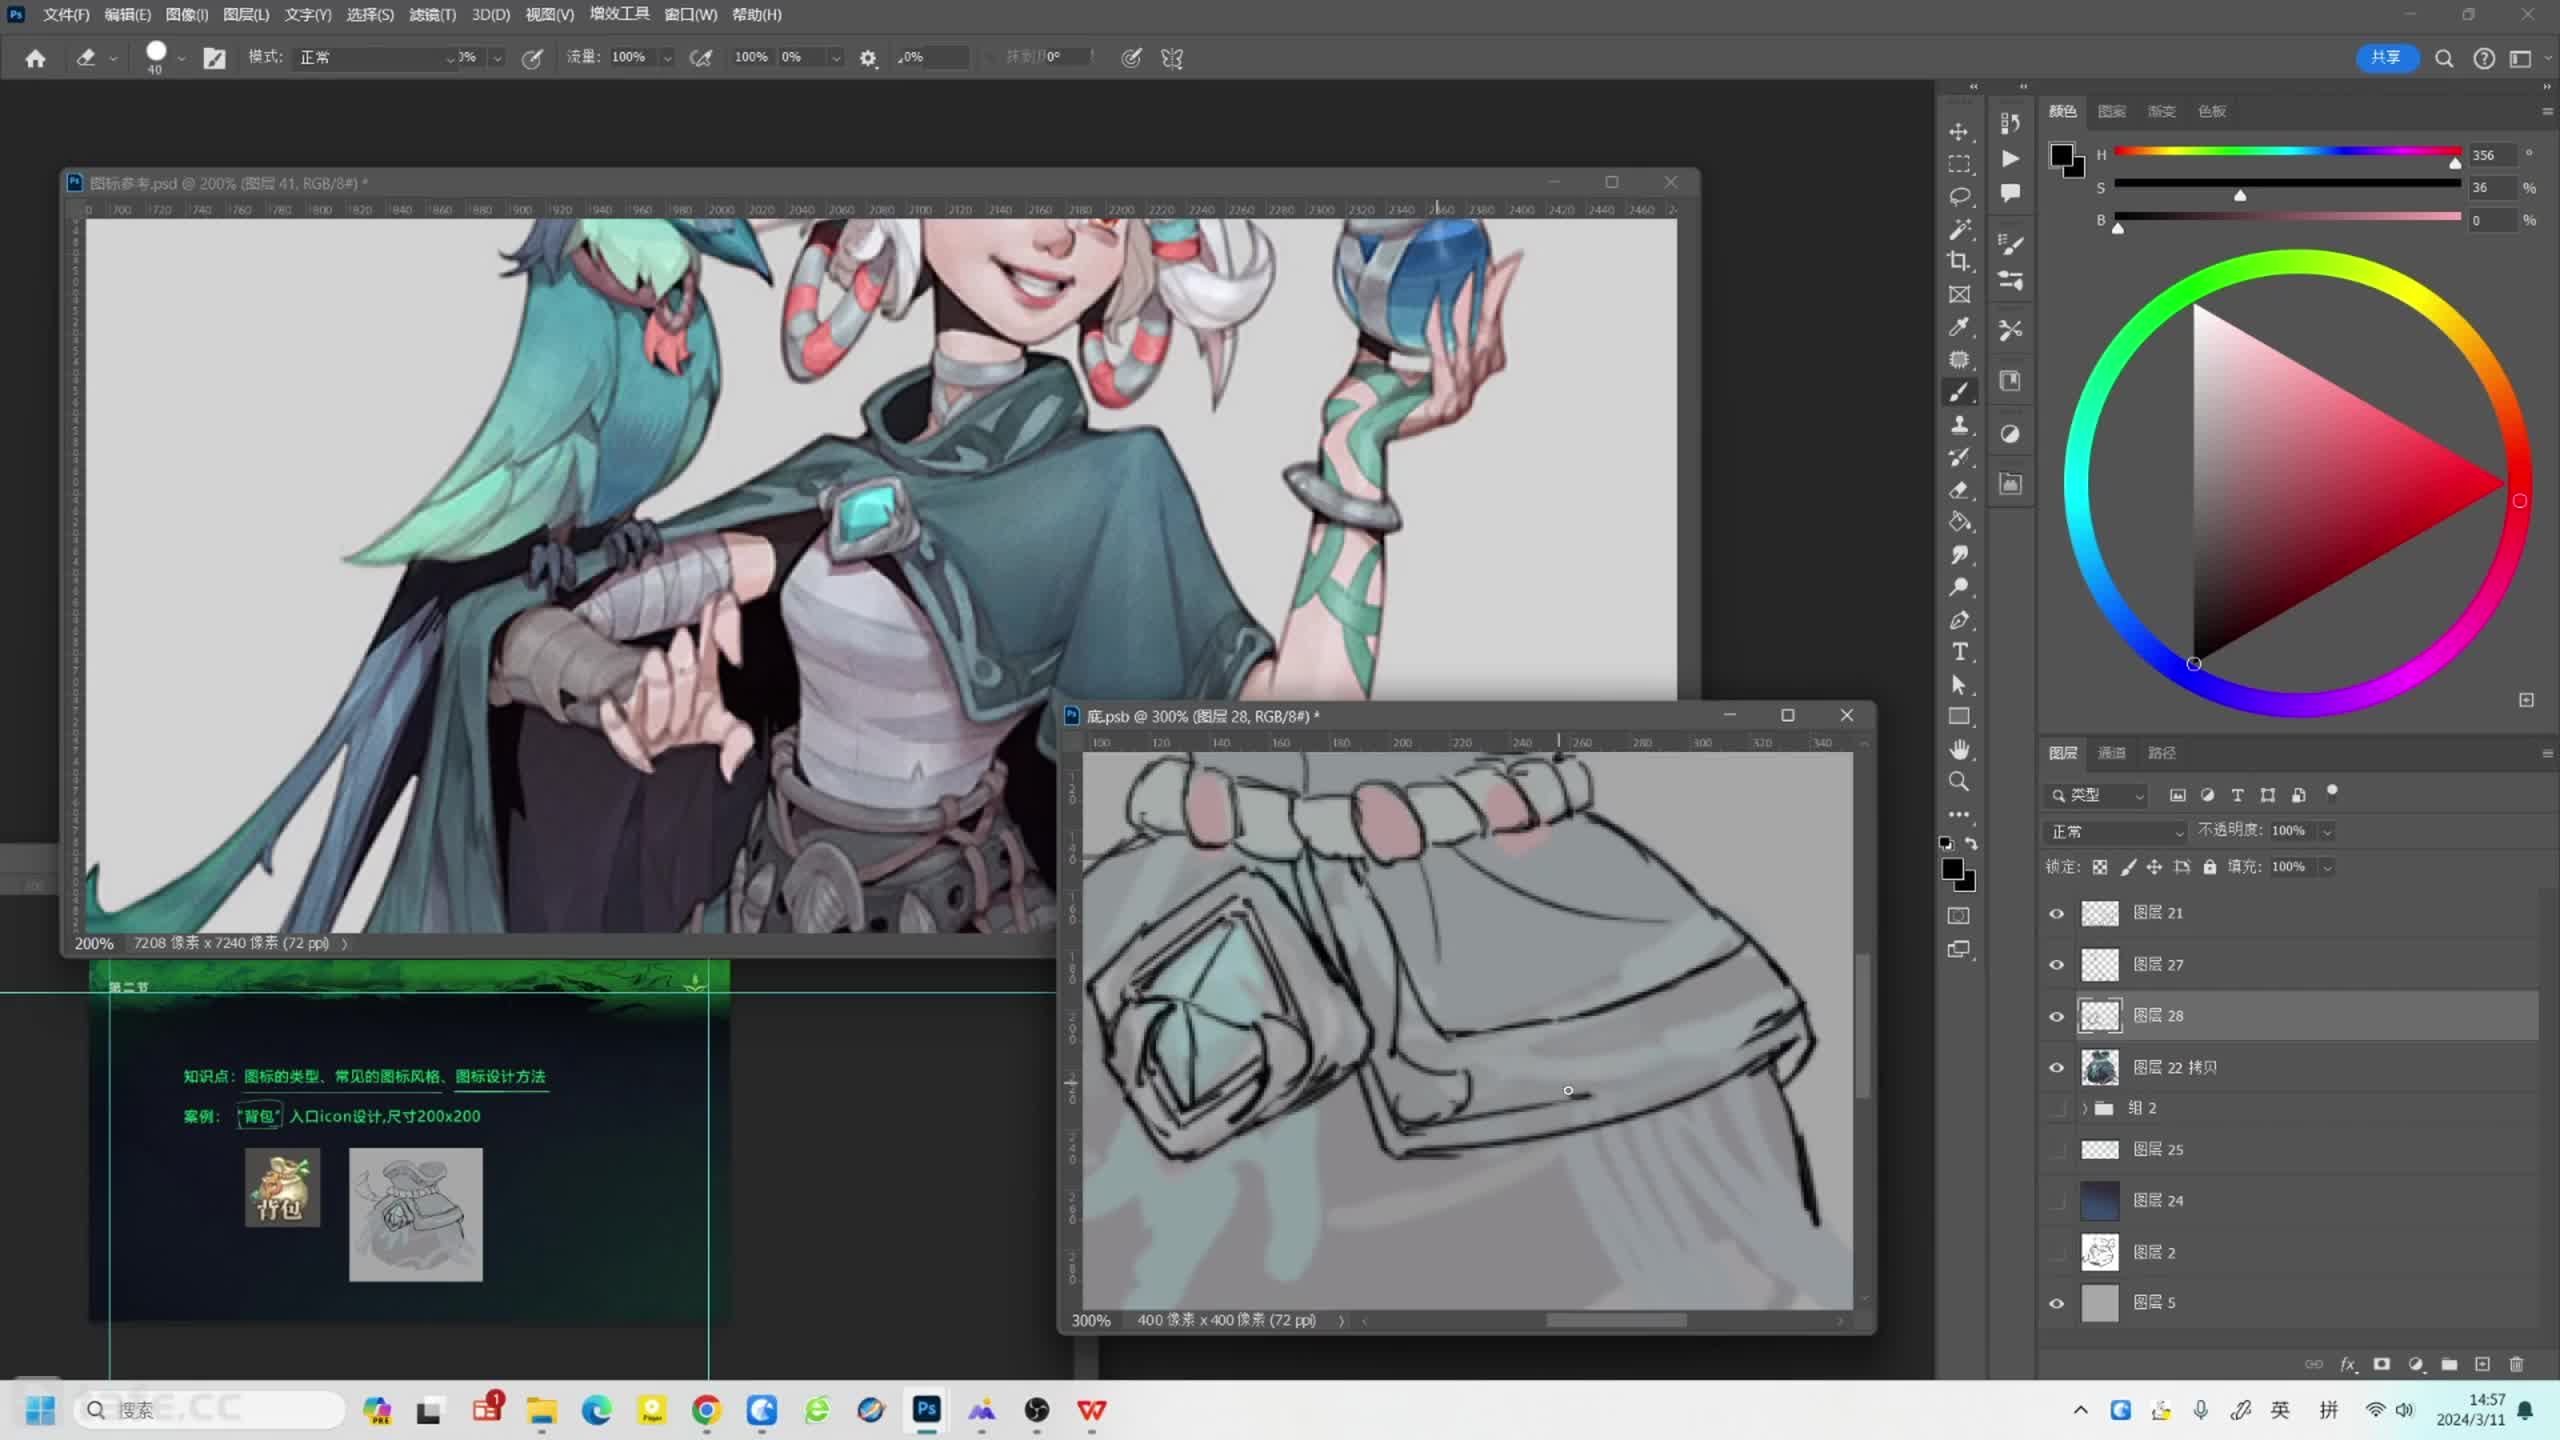Open the 滤镜(T) menu
Viewport: 2560px width, 1440px height.
[432, 15]
